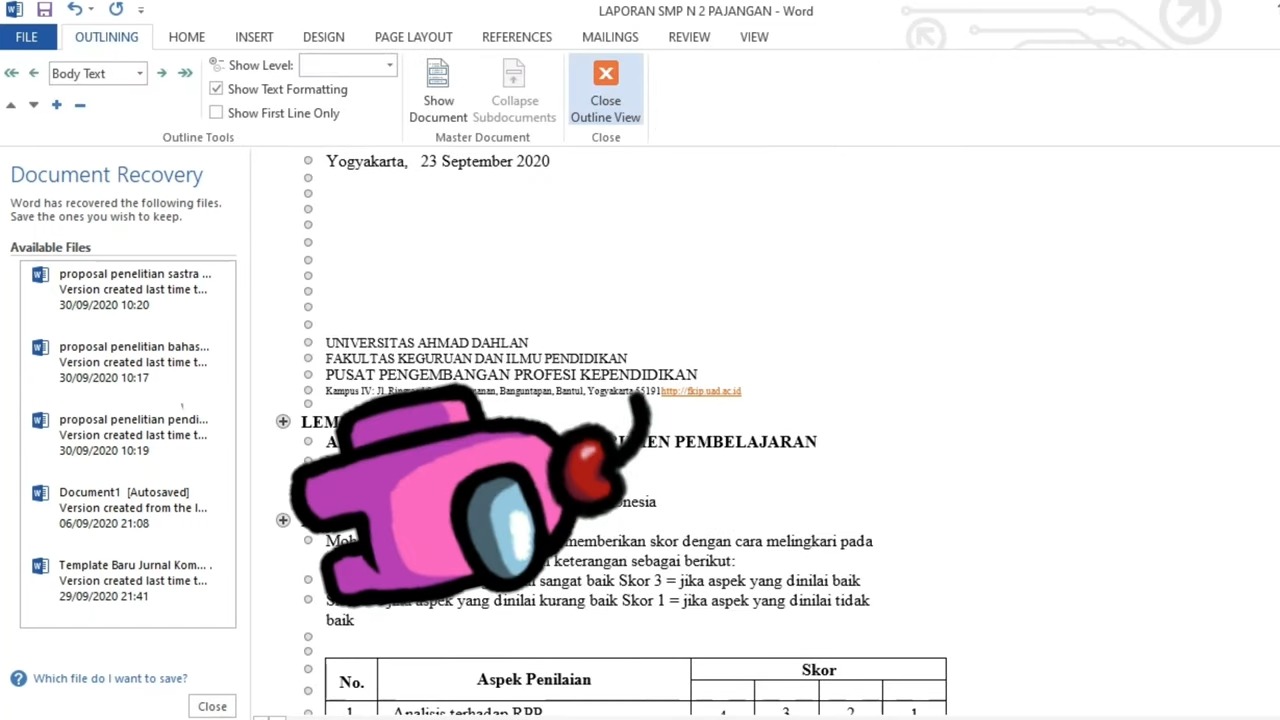The height and width of the screenshot is (720, 1280).
Task: Switch to the INSERT tab
Action: 254,37
